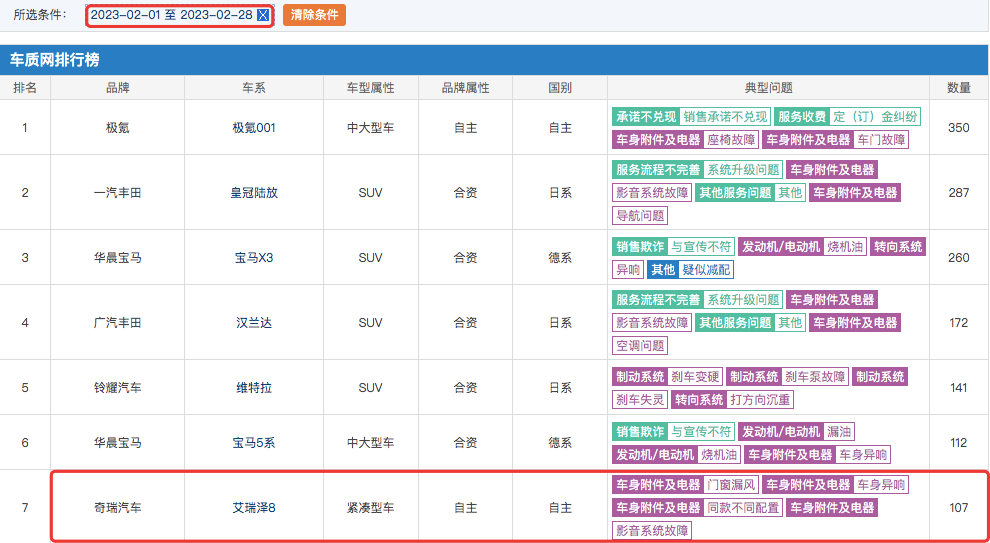Click 华晨宝马 in the 宝马5系 row

click(117, 443)
